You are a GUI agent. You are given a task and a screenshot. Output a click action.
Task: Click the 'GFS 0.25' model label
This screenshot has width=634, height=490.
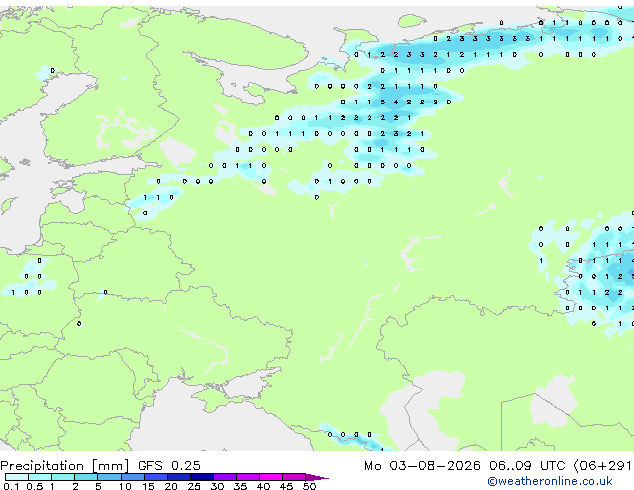pyautogui.click(x=169, y=465)
